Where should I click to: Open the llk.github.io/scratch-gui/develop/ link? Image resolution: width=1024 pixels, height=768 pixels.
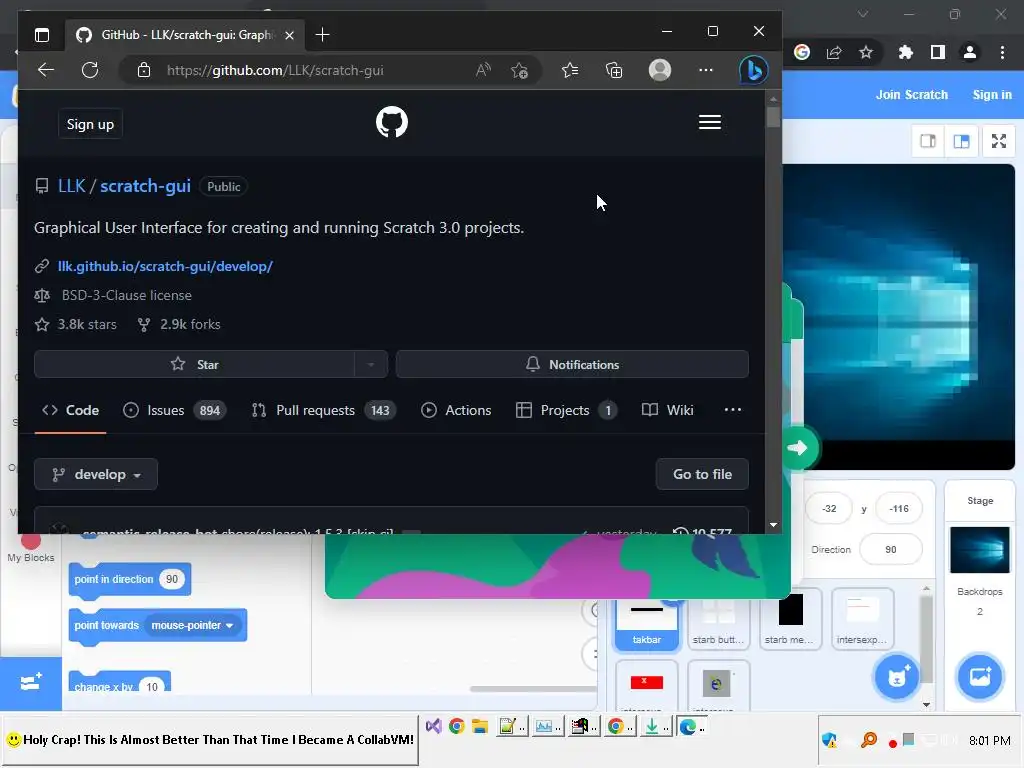(165, 266)
